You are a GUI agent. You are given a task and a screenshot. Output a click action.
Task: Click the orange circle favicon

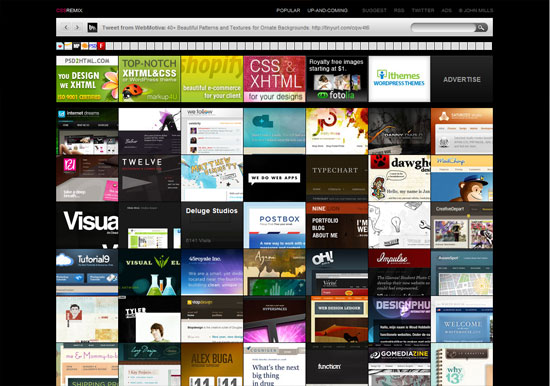pyautogui.click(x=85, y=46)
